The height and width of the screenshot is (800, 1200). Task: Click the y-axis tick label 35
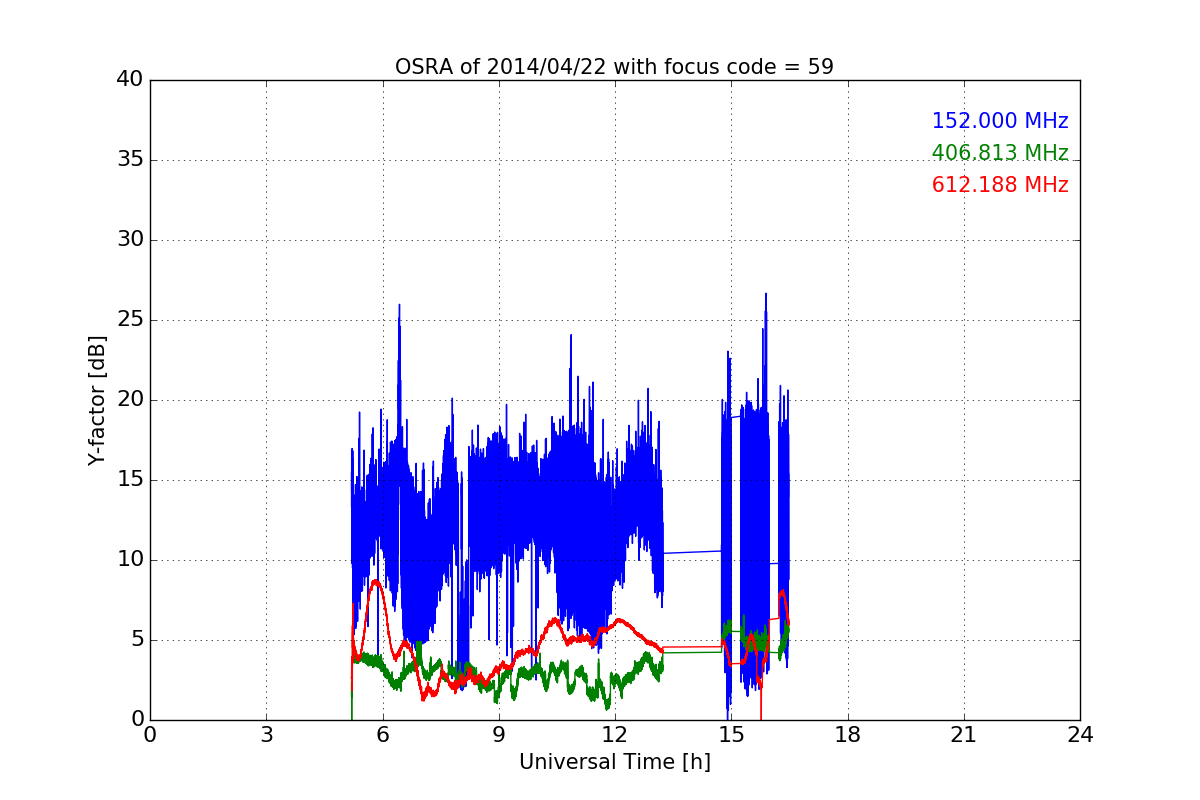131,160
